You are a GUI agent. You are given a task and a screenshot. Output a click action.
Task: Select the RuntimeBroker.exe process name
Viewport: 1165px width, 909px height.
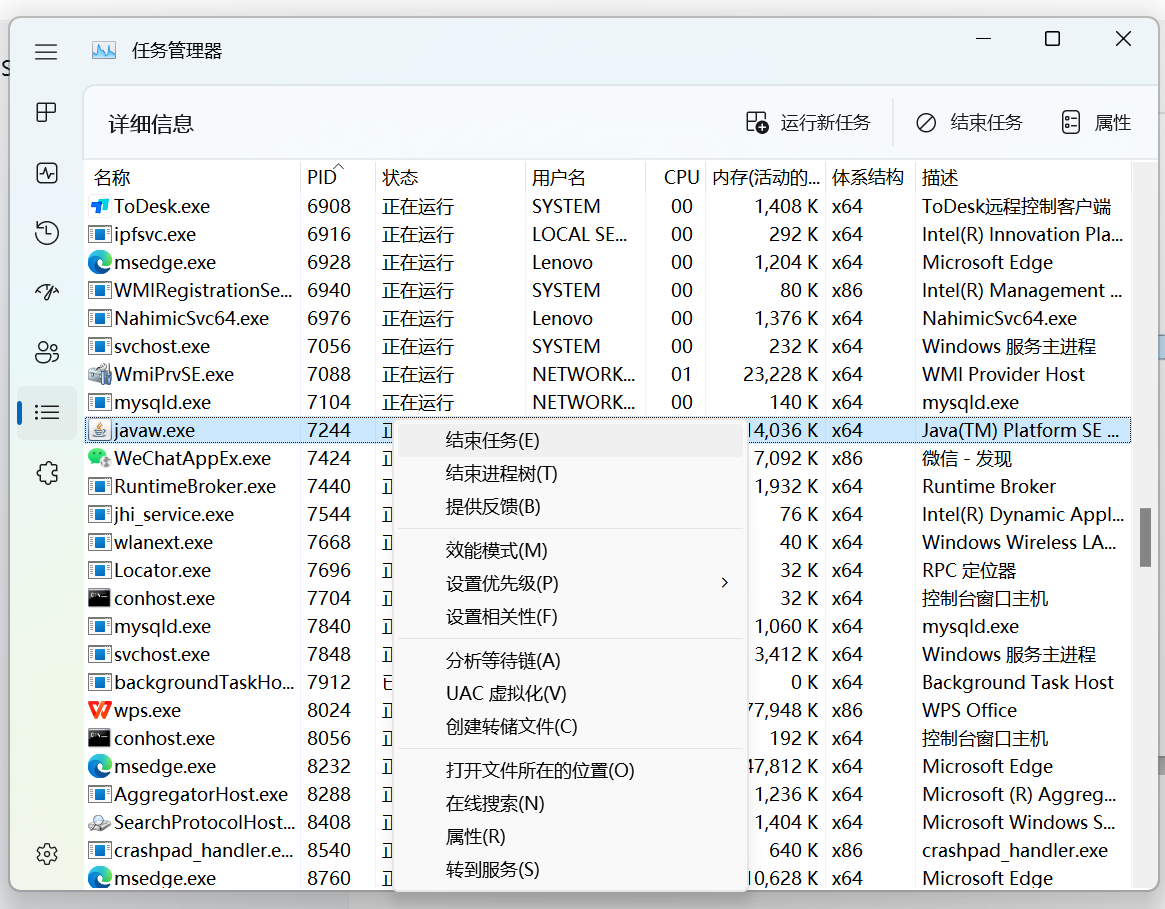[195, 486]
